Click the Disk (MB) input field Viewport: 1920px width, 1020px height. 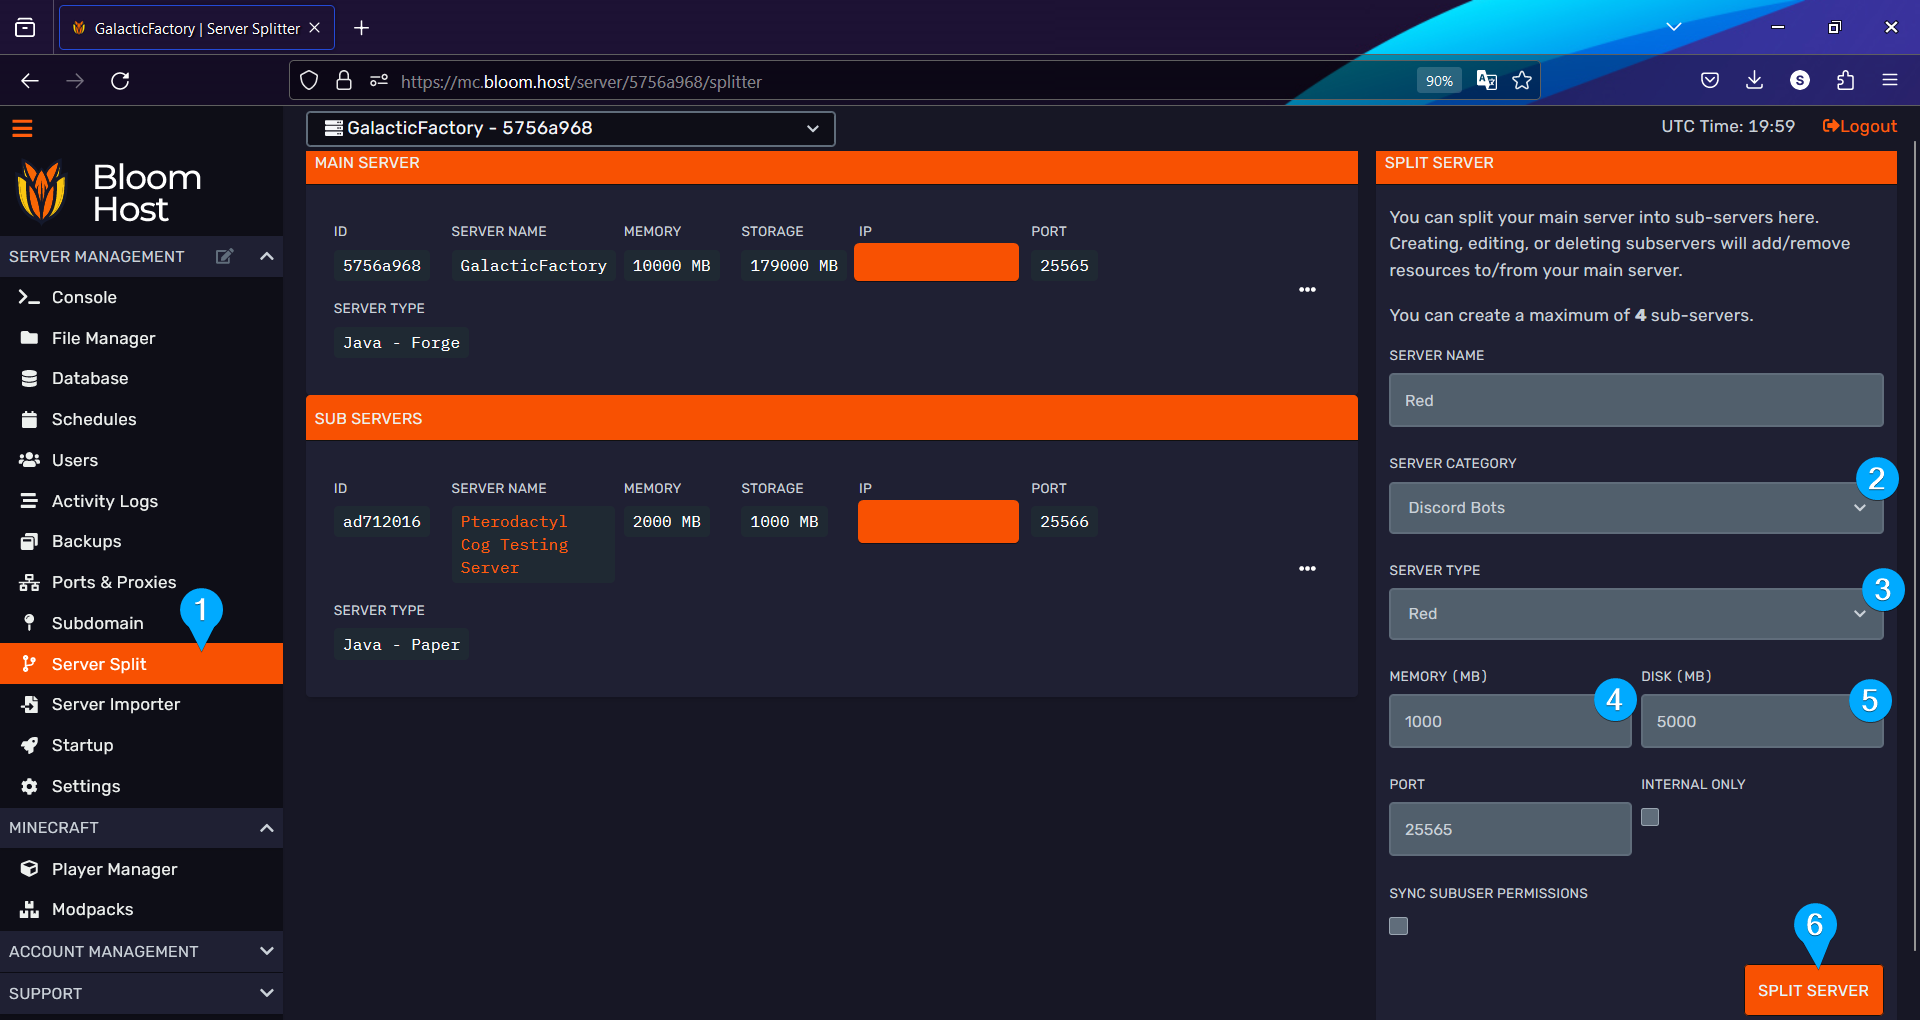click(1761, 721)
